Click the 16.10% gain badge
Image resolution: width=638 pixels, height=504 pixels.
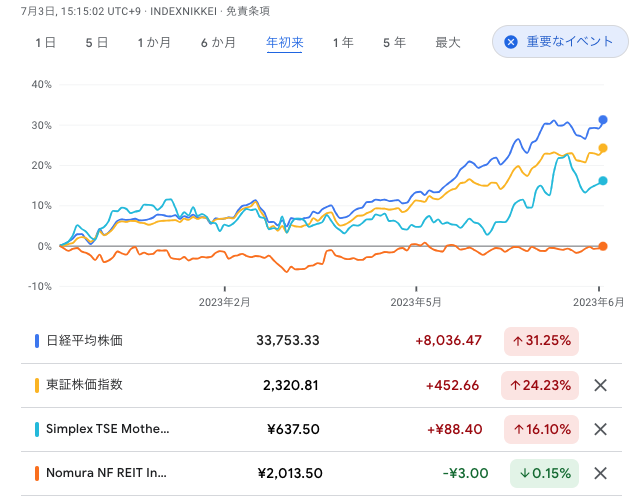click(541, 429)
